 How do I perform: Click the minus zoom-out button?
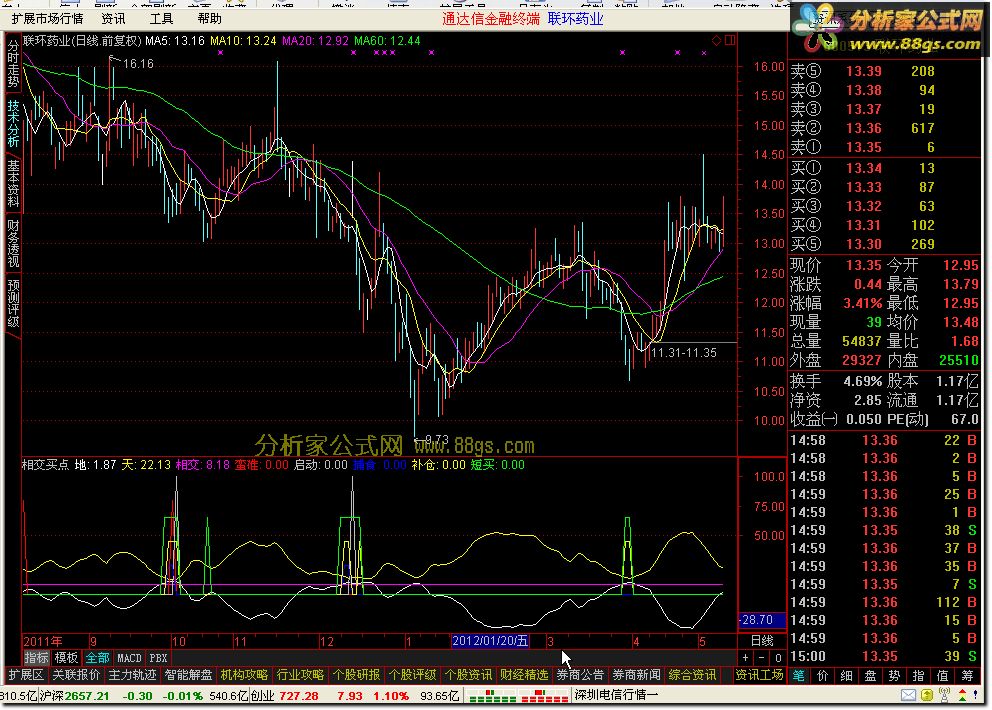click(762, 657)
